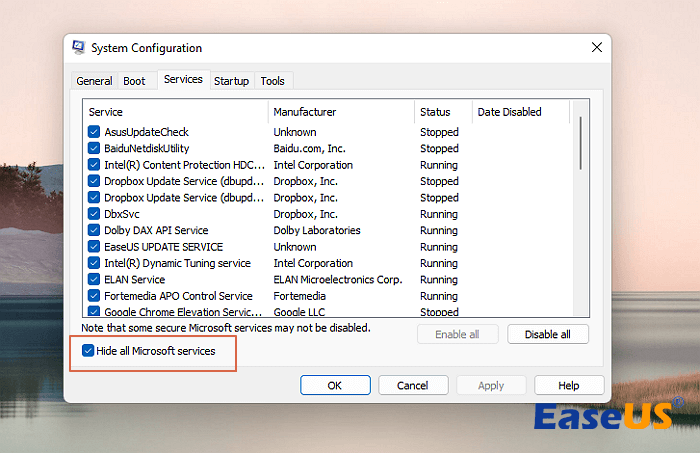This screenshot has height=453, width=700.
Task: Toggle EaseUS UPDATE SERVICE checkbox
Action: tap(94, 247)
